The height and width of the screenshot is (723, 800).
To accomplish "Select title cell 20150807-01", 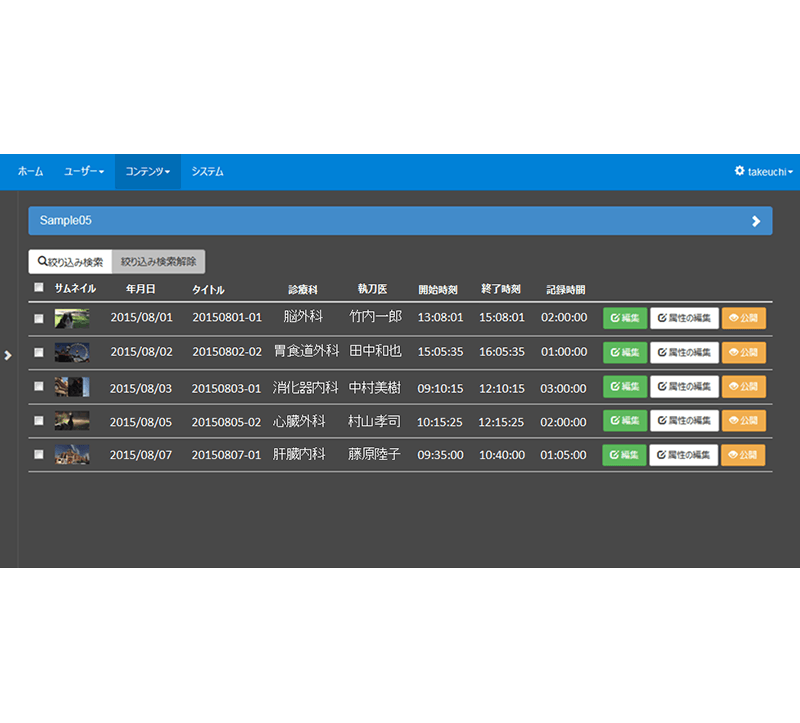I will (227, 455).
